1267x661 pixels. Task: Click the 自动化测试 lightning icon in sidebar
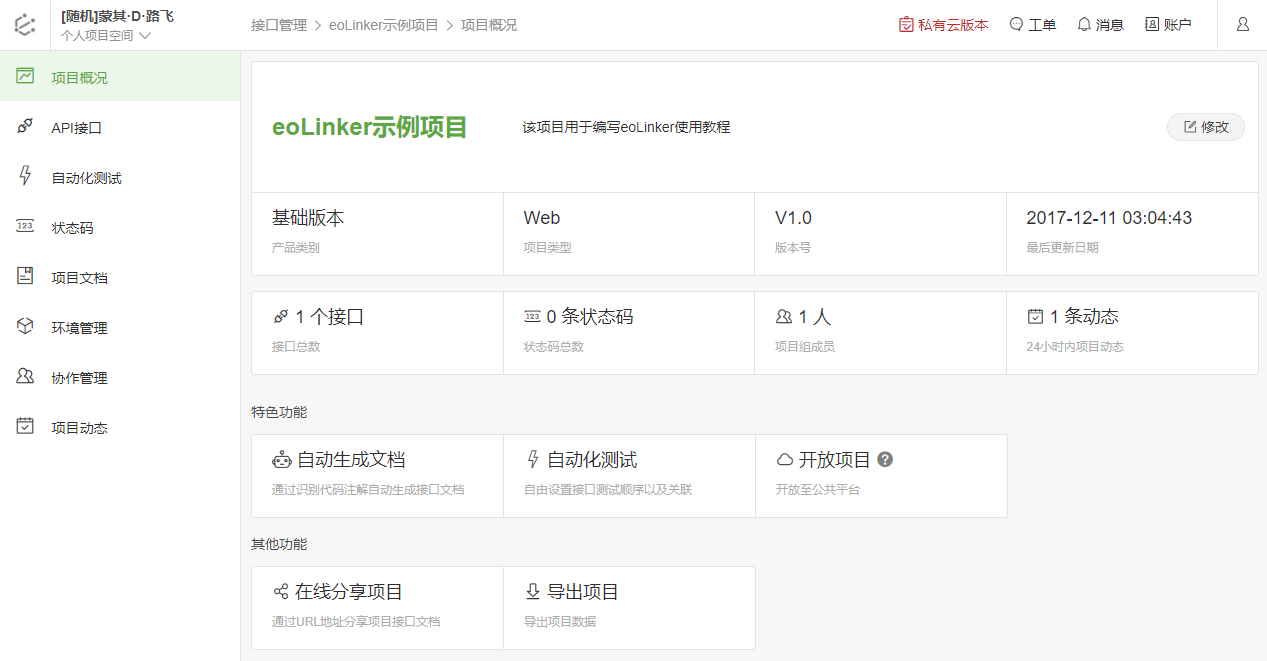pyautogui.click(x=25, y=176)
